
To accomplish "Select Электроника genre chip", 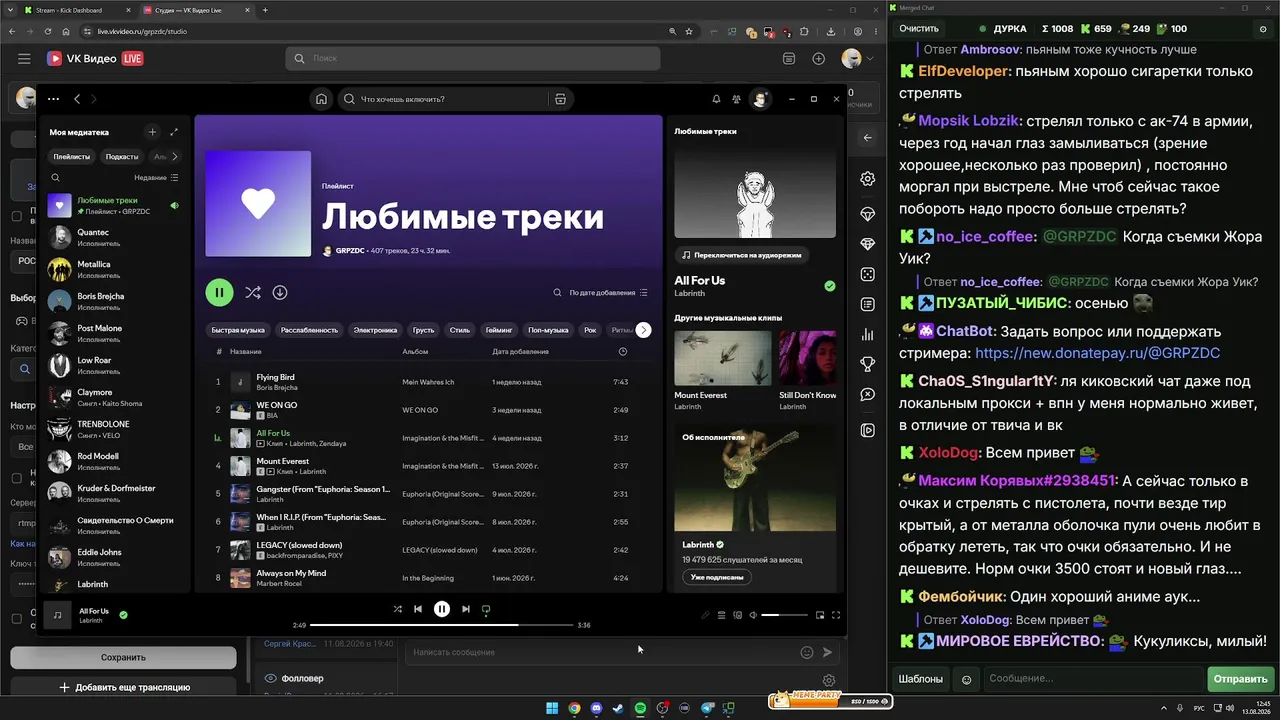I will pyautogui.click(x=375, y=330).
